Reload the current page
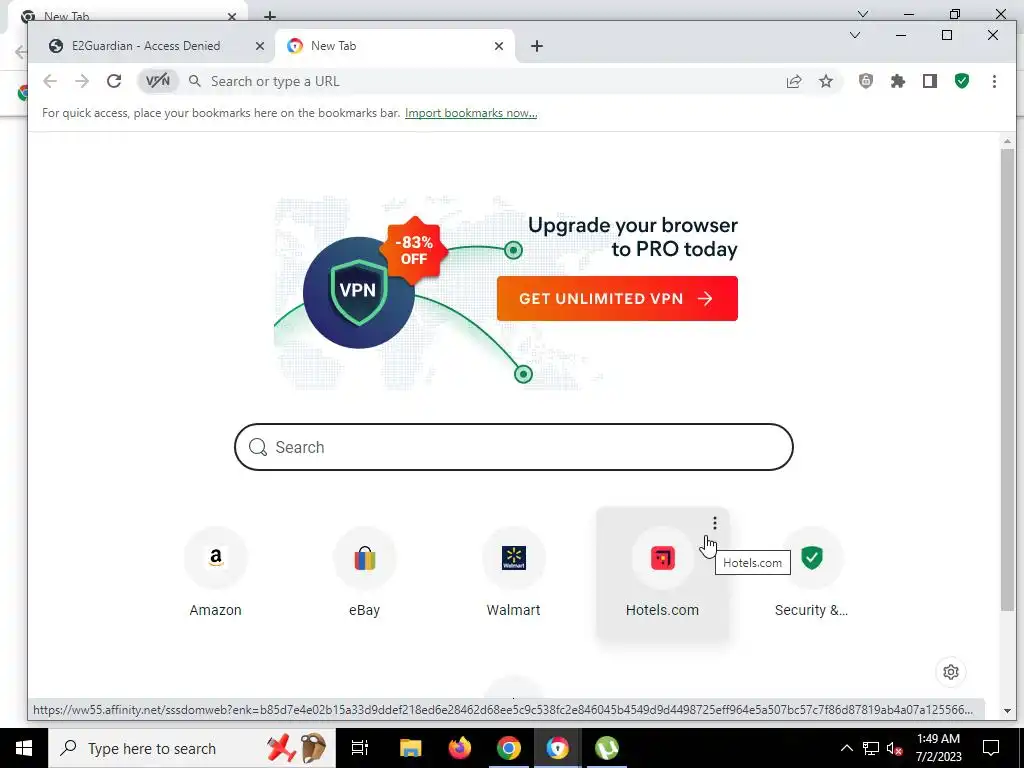This screenshot has height=768, width=1024. click(x=114, y=81)
